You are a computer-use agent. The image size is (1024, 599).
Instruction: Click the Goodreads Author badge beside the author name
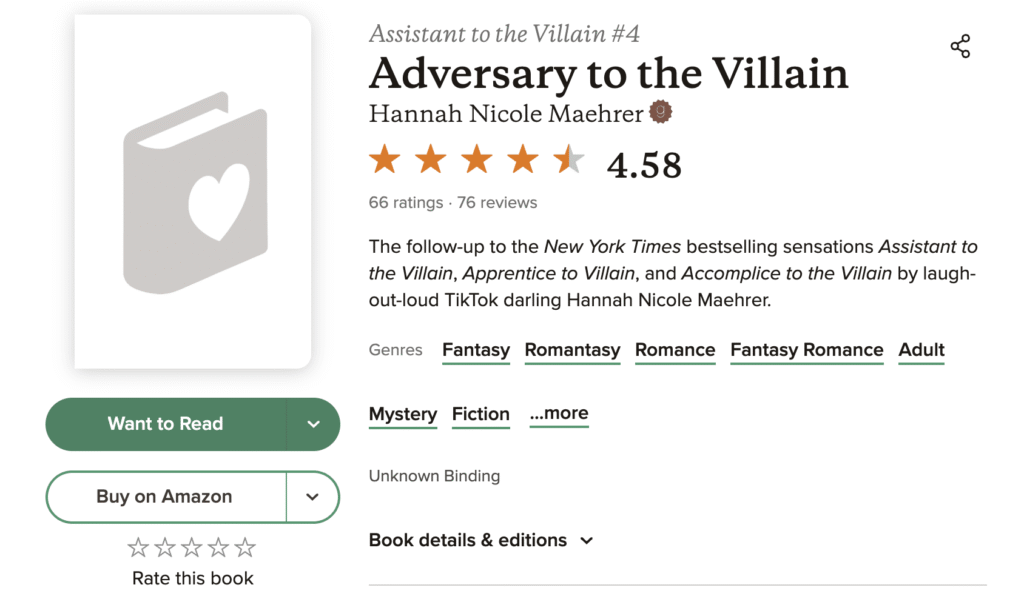pyautogui.click(x=662, y=114)
